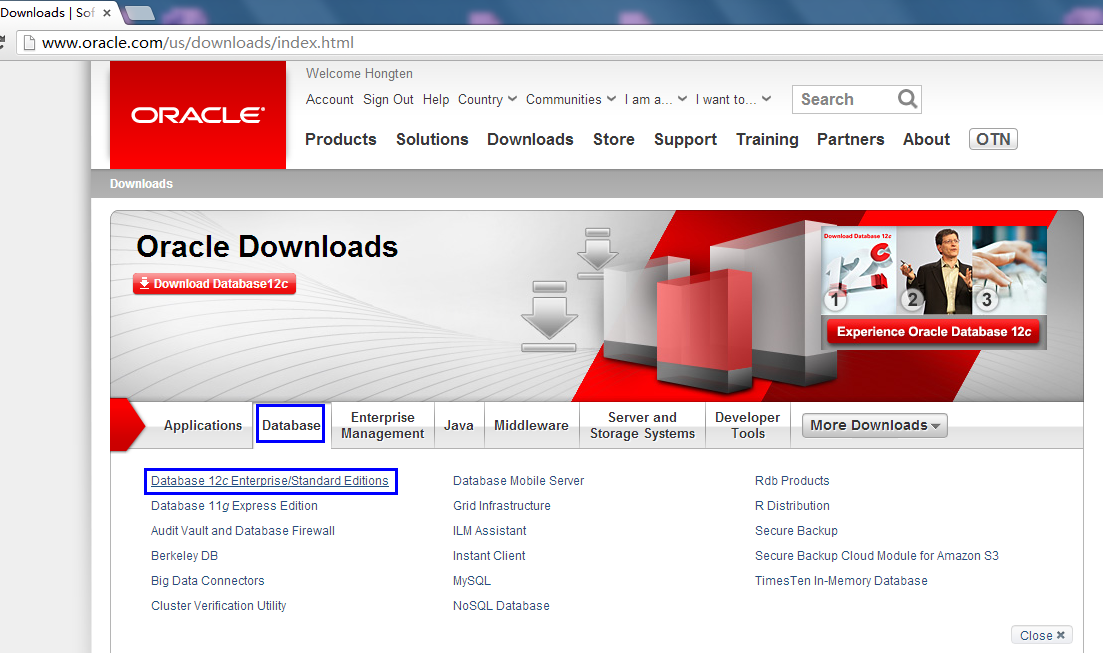The height and width of the screenshot is (653, 1103).
Task: Expand the Country dropdown
Action: 487,99
